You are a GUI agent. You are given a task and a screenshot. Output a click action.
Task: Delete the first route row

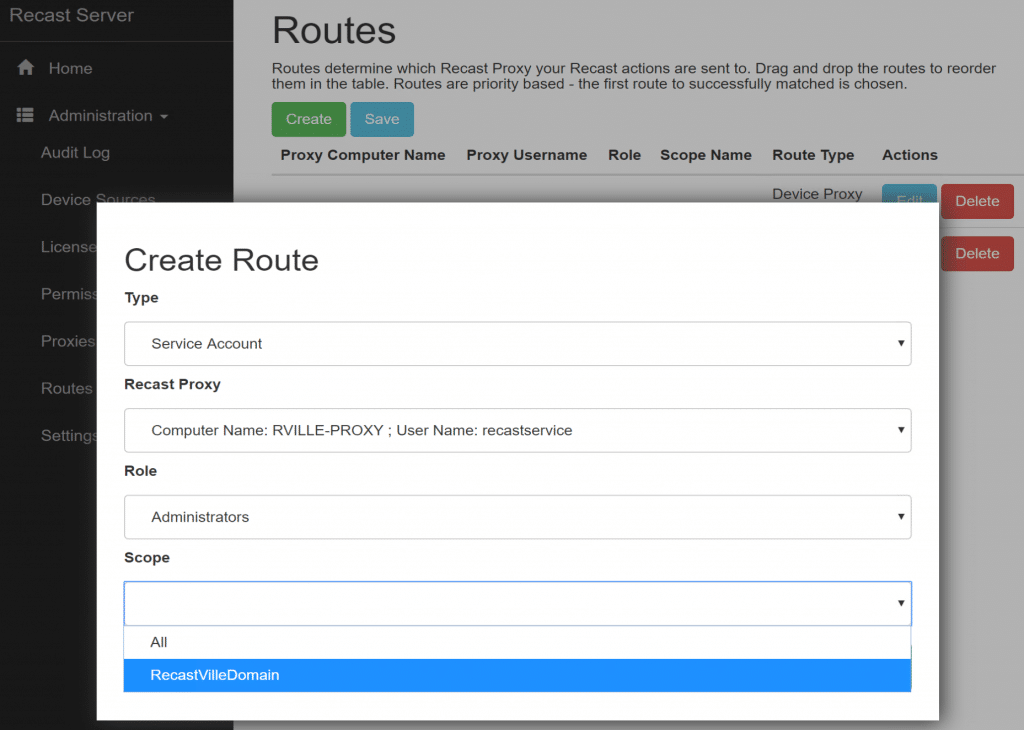coord(976,201)
